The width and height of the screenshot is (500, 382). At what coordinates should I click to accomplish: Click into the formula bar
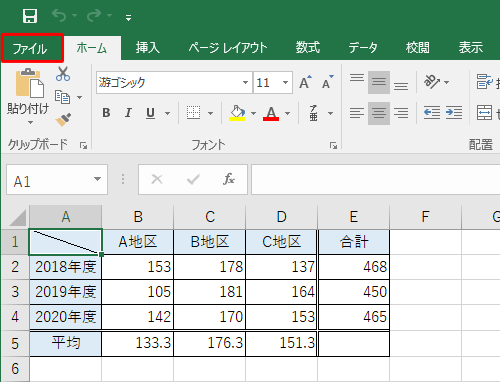(376, 179)
